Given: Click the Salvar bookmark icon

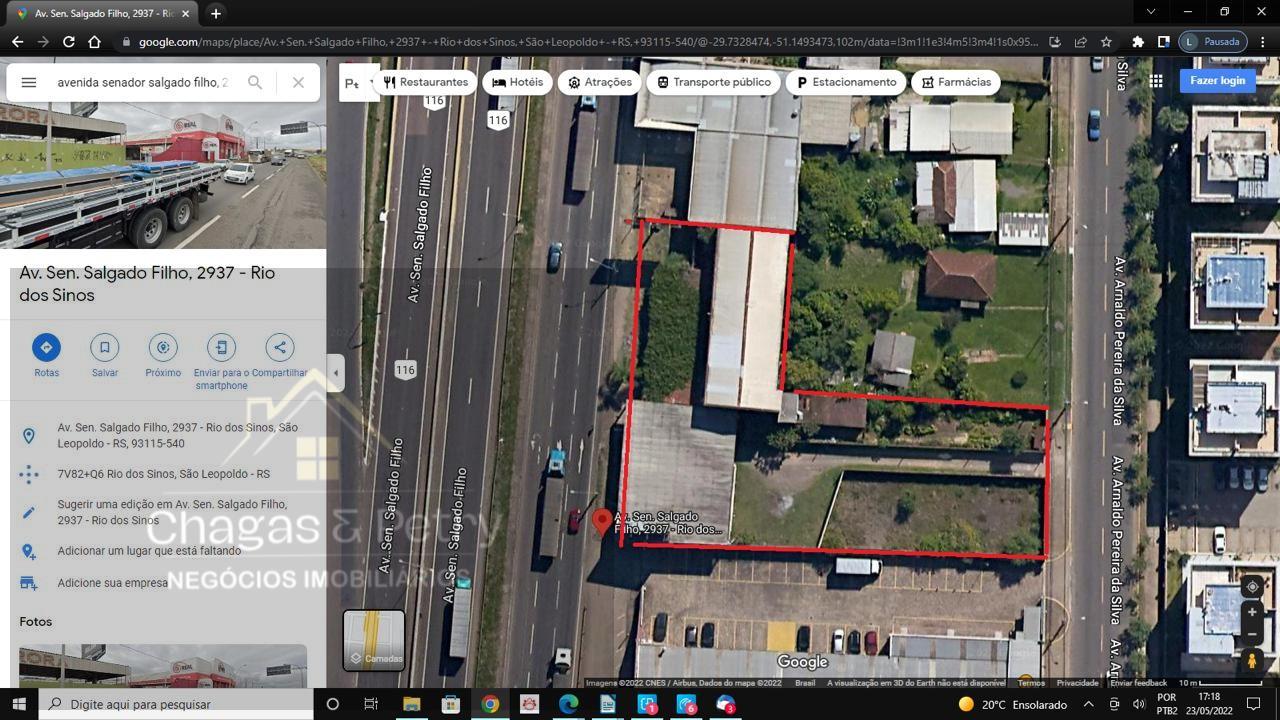Looking at the screenshot, I should point(104,348).
